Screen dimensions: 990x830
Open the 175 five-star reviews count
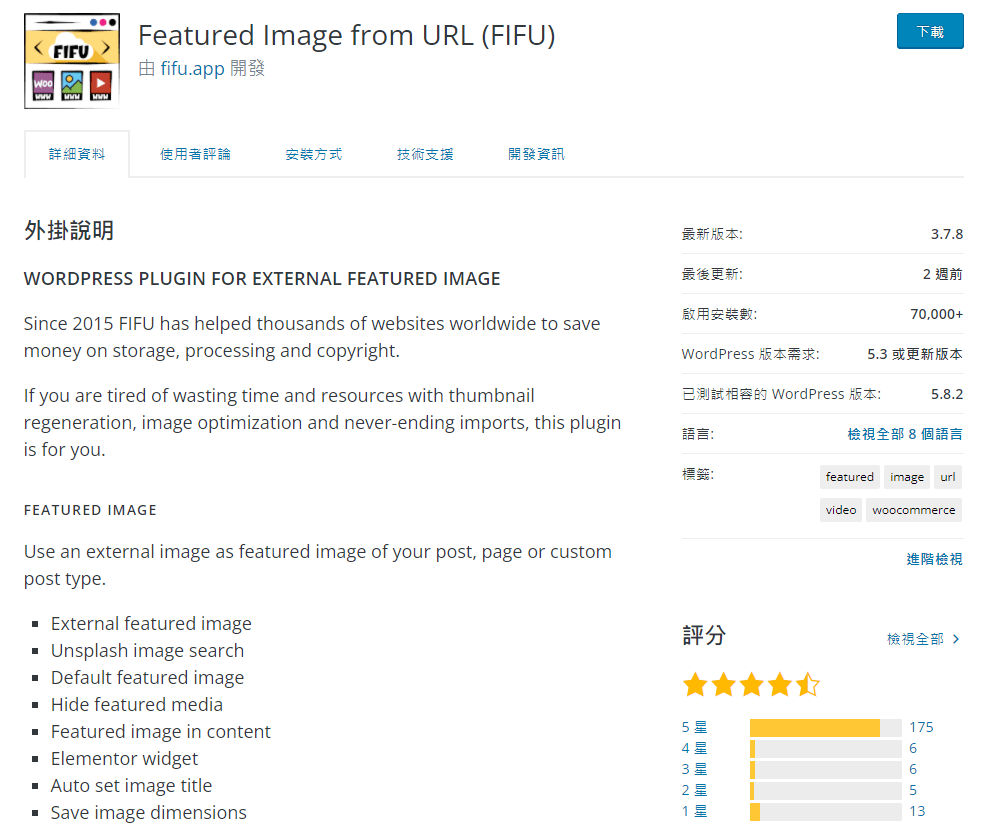point(921,727)
